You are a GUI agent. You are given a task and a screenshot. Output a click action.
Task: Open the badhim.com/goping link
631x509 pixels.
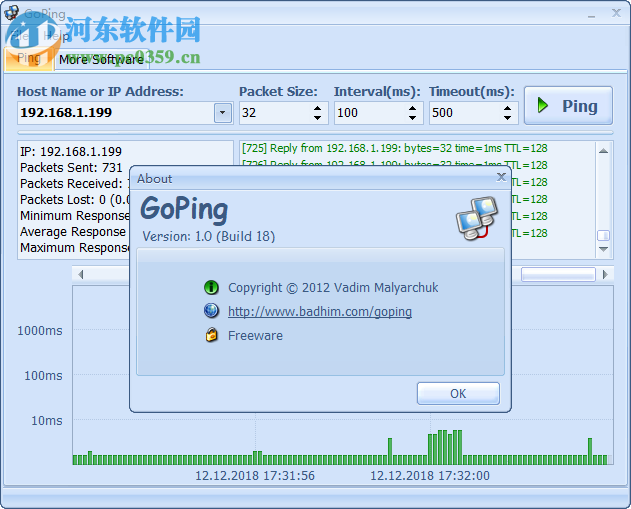click(320, 311)
